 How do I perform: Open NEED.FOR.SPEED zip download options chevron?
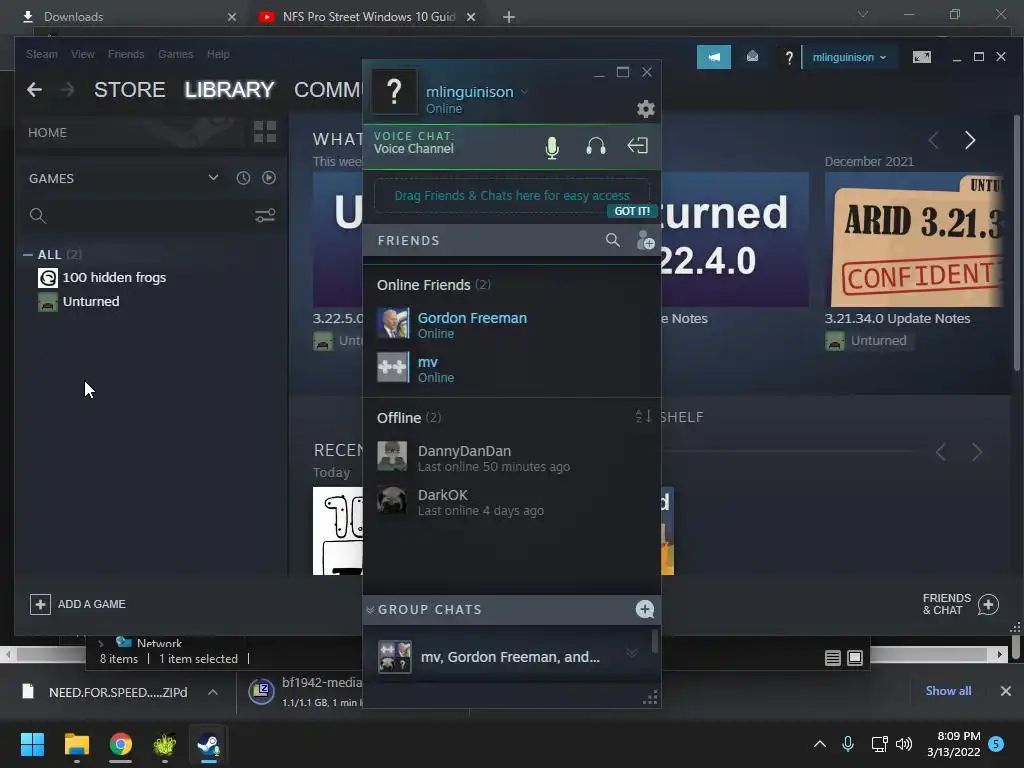coord(213,692)
